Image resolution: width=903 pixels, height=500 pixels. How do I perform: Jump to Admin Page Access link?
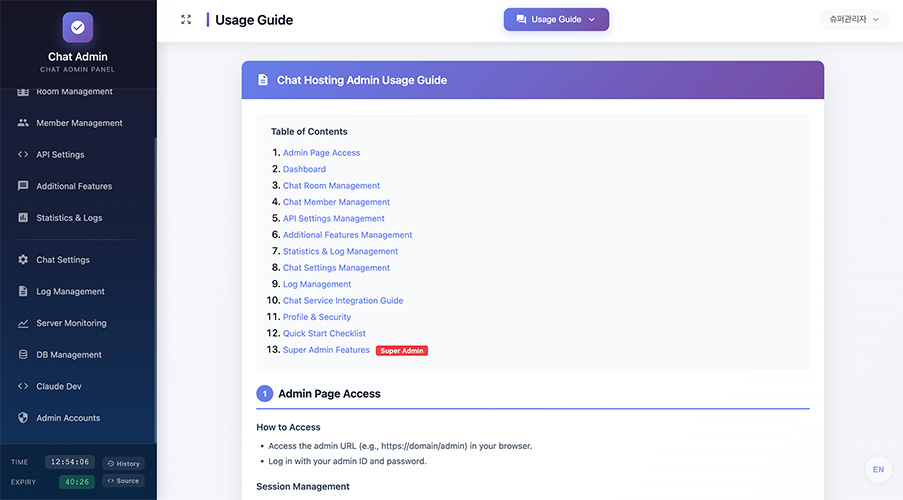[x=321, y=153]
